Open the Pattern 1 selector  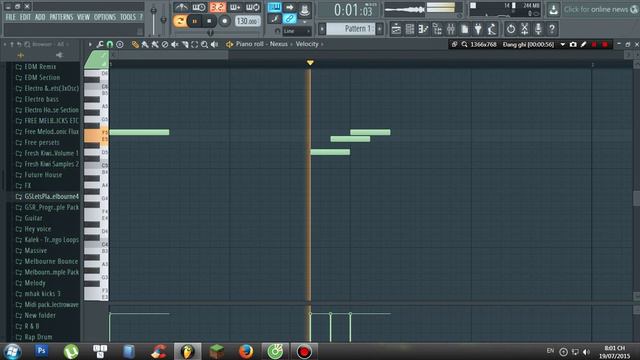click(351, 29)
